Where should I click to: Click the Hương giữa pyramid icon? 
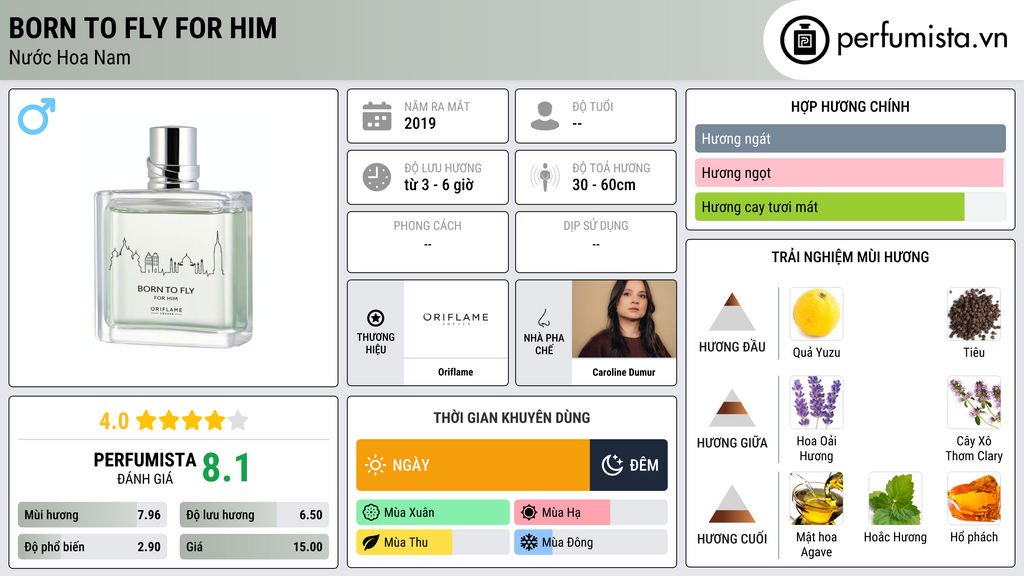click(732, 408)
